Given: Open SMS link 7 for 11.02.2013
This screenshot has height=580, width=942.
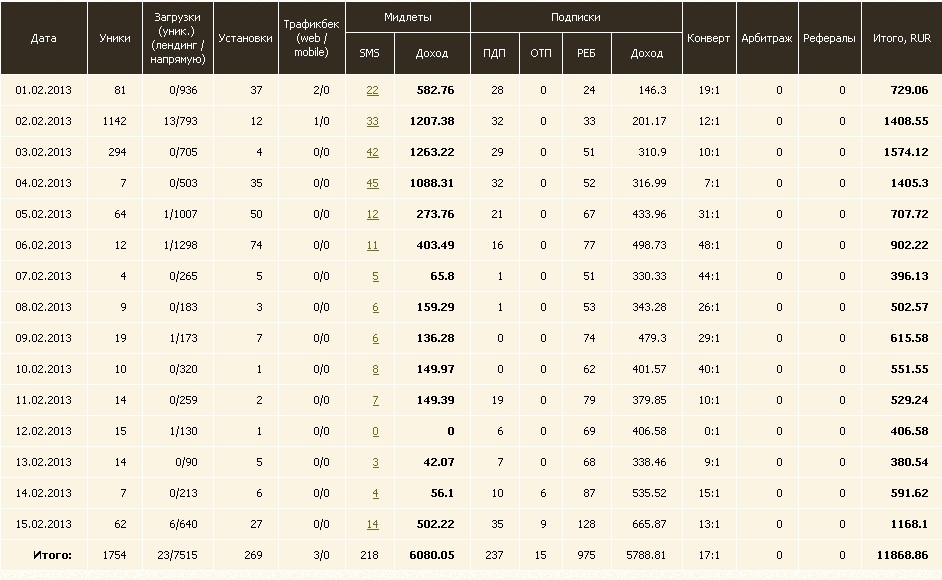Looking at the screenshot, I should pos(375,400).
